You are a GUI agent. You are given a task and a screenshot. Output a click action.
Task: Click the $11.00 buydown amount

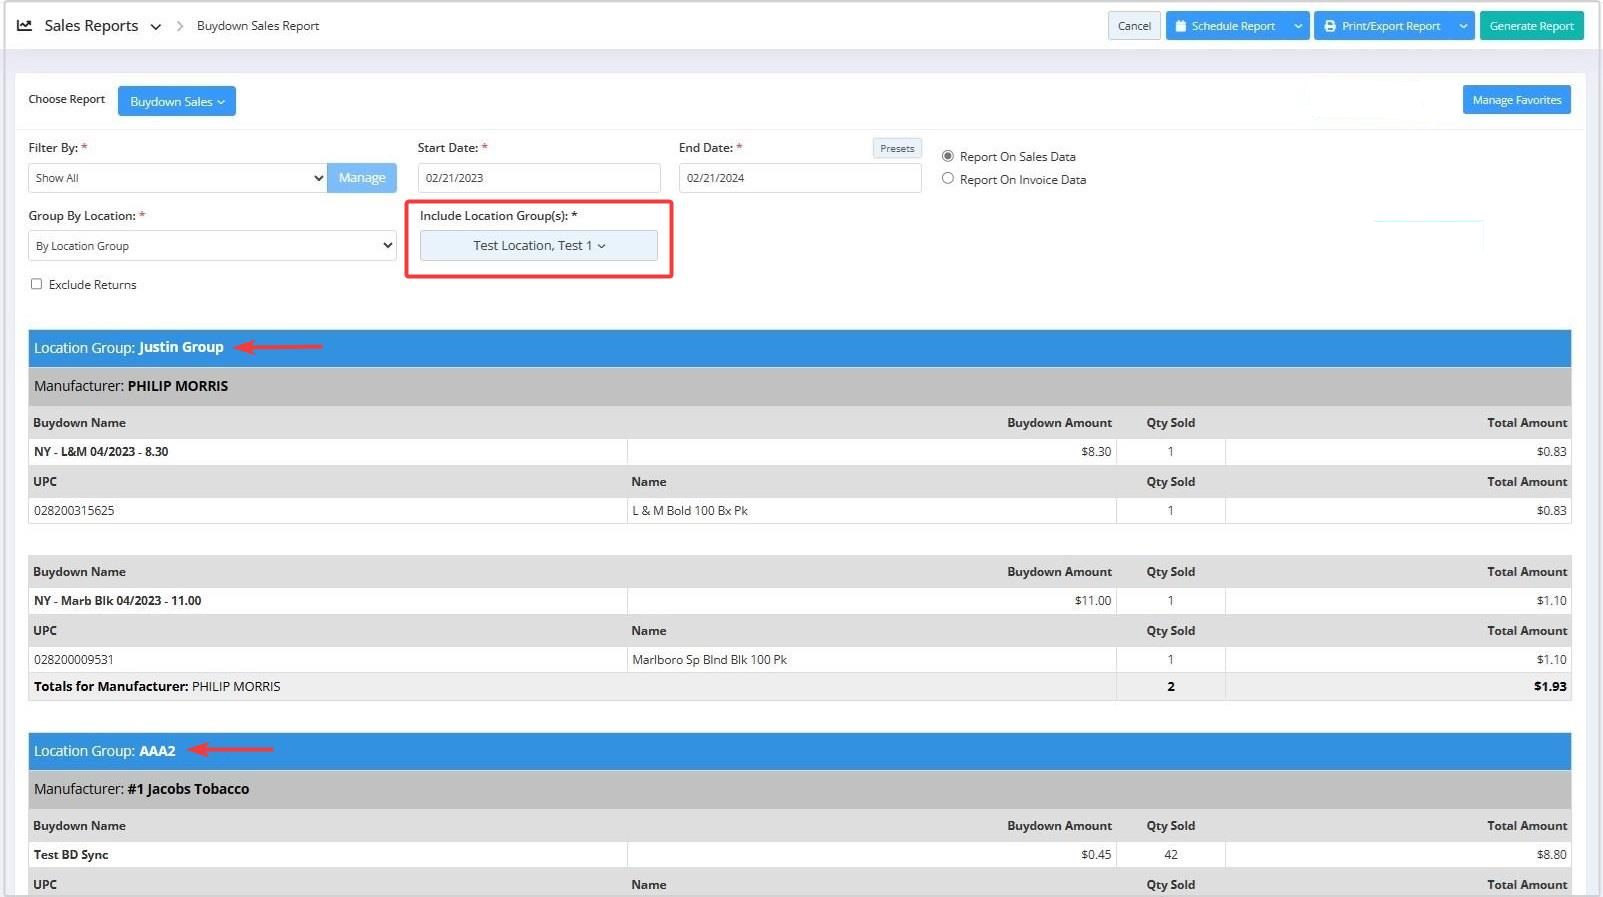coord(1093,601)
